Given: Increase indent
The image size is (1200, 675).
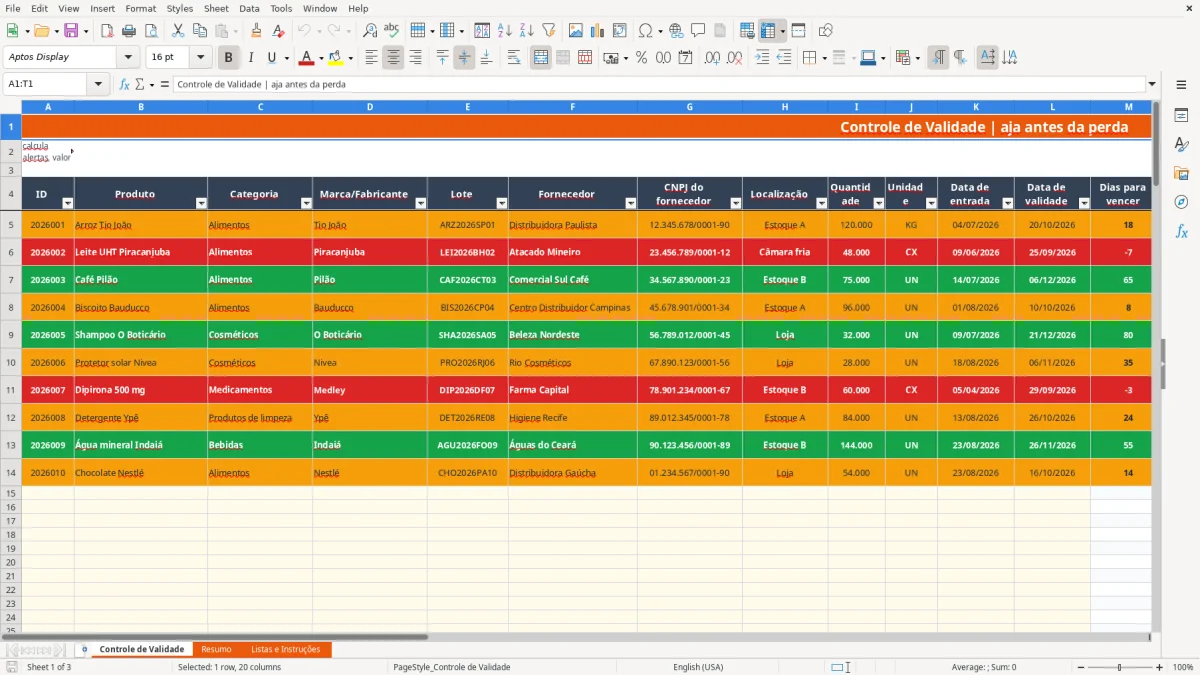Looking at the screenshot, I should tap(762, 58).
